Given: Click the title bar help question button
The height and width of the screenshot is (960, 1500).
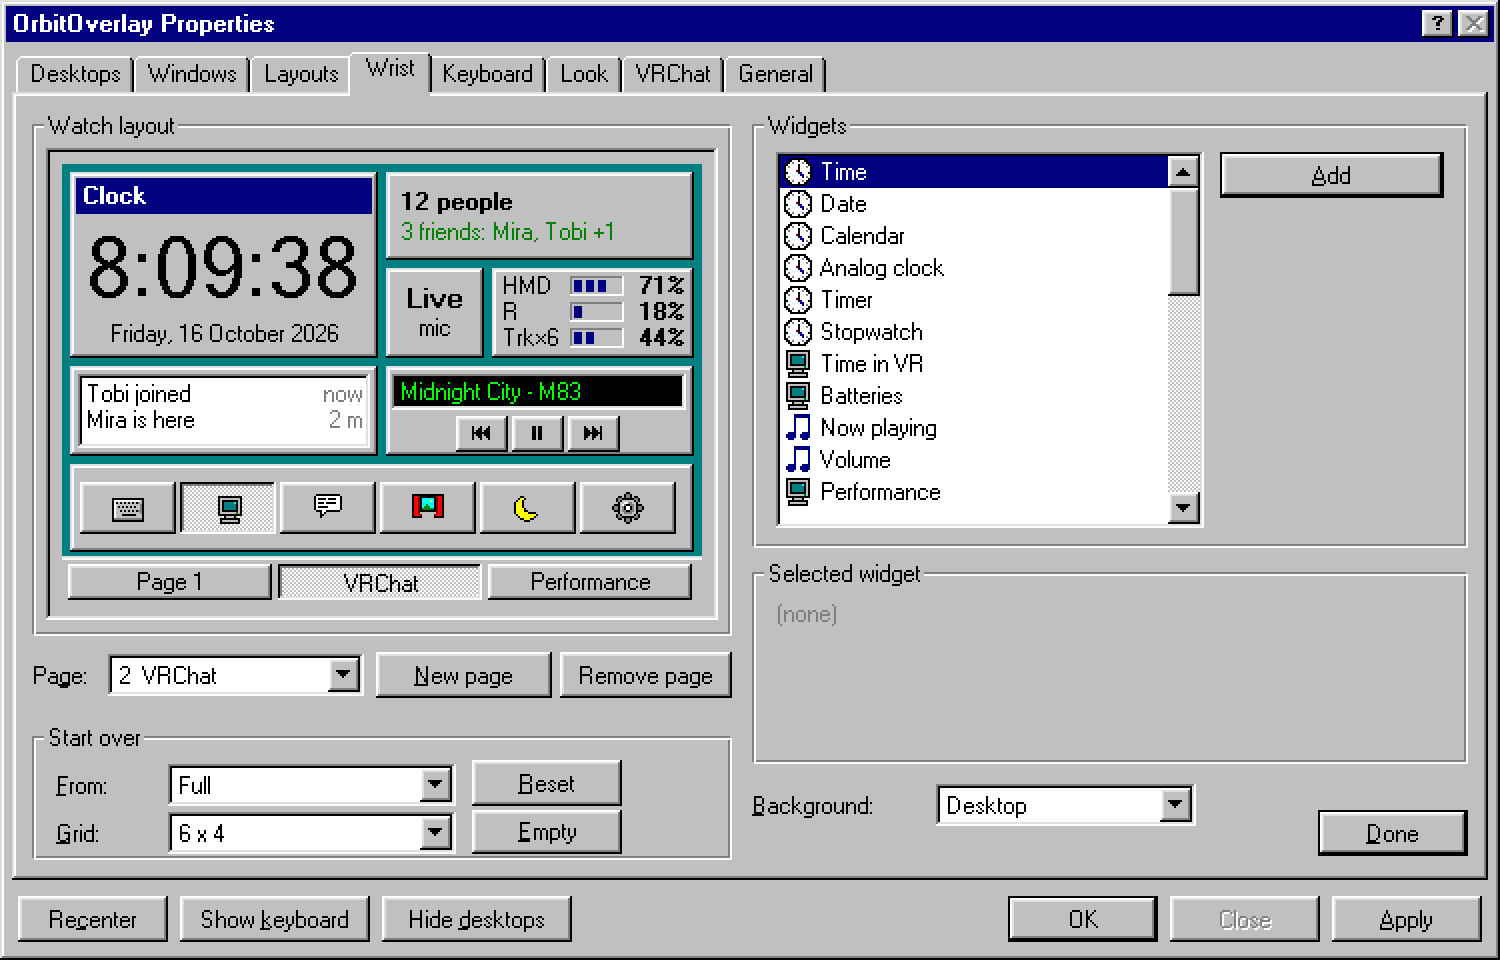Looking at the screenshot, I should coord(1437,23).
